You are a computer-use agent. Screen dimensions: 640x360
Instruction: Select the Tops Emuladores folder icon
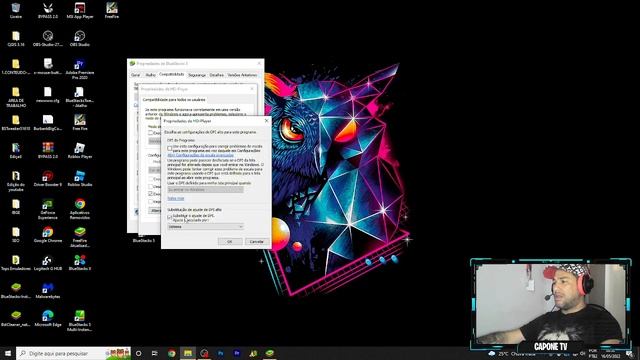point(16,262)
